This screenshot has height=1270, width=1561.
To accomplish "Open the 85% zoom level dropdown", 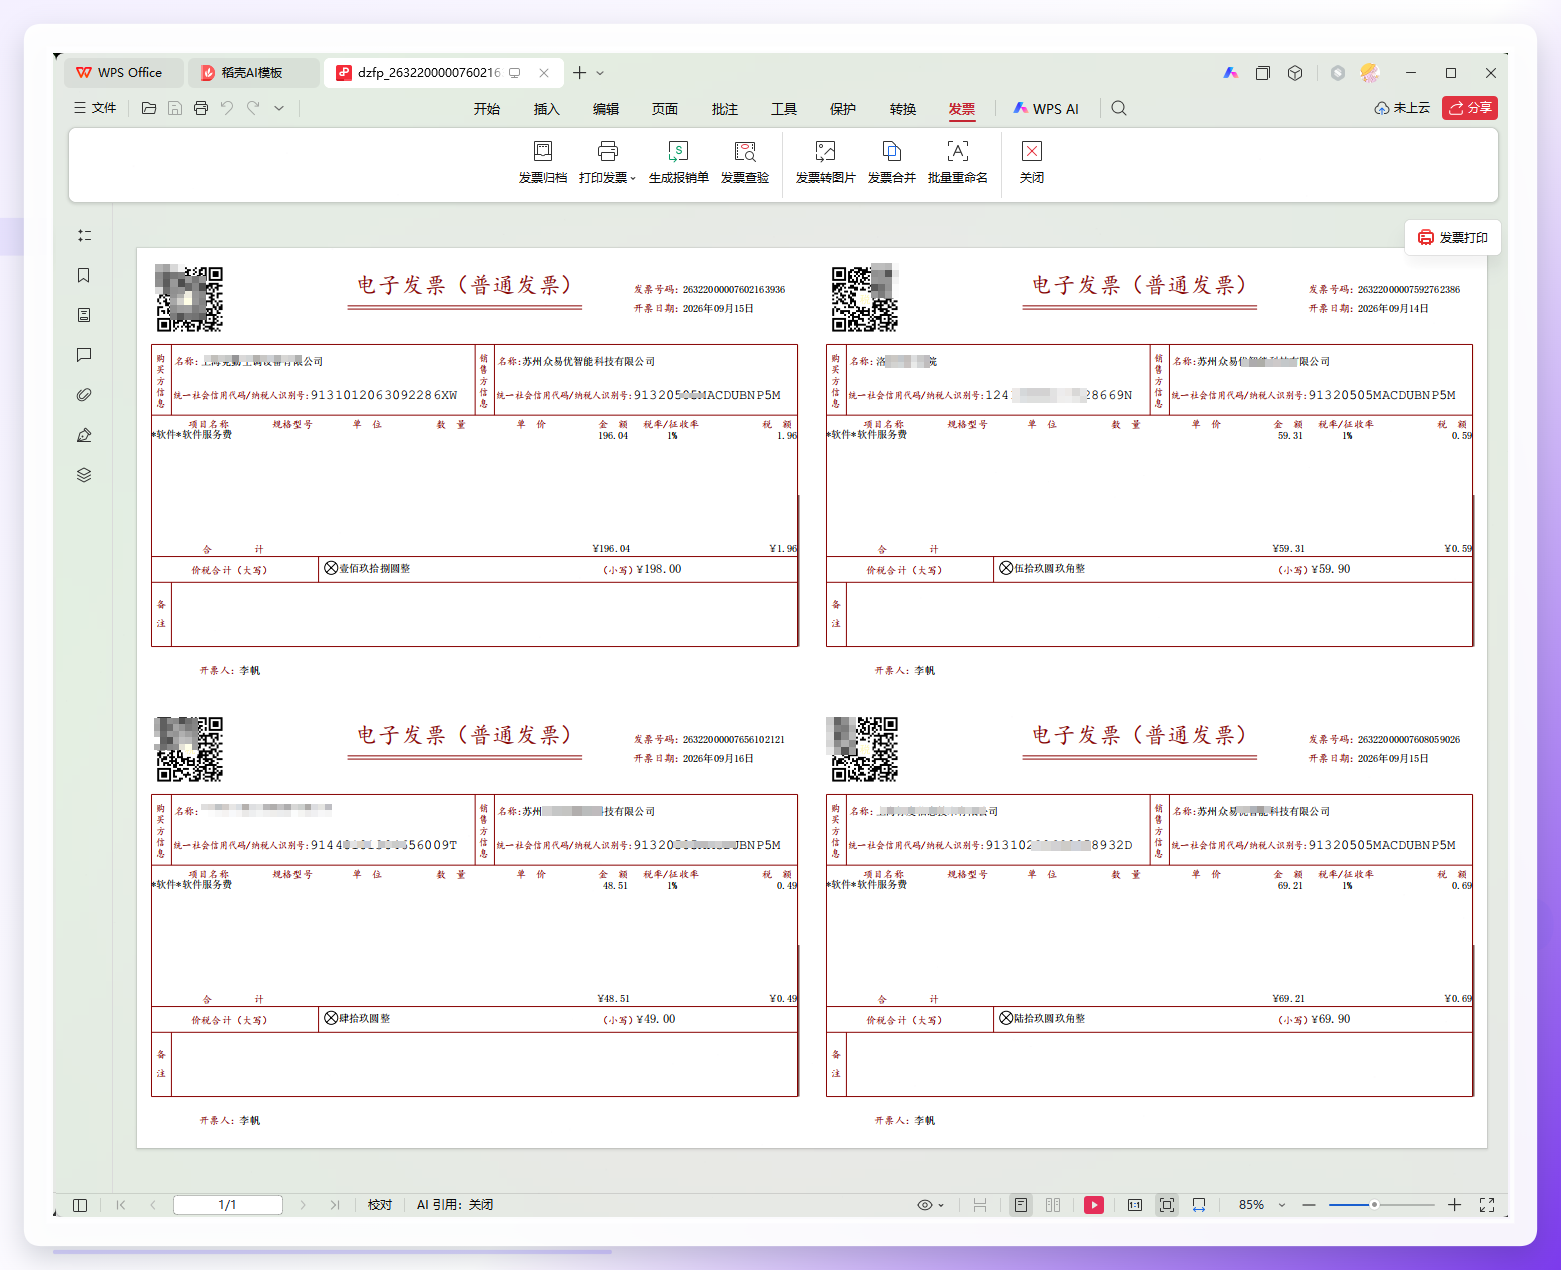I will pyautogui.click(x=1262, y=1205).
